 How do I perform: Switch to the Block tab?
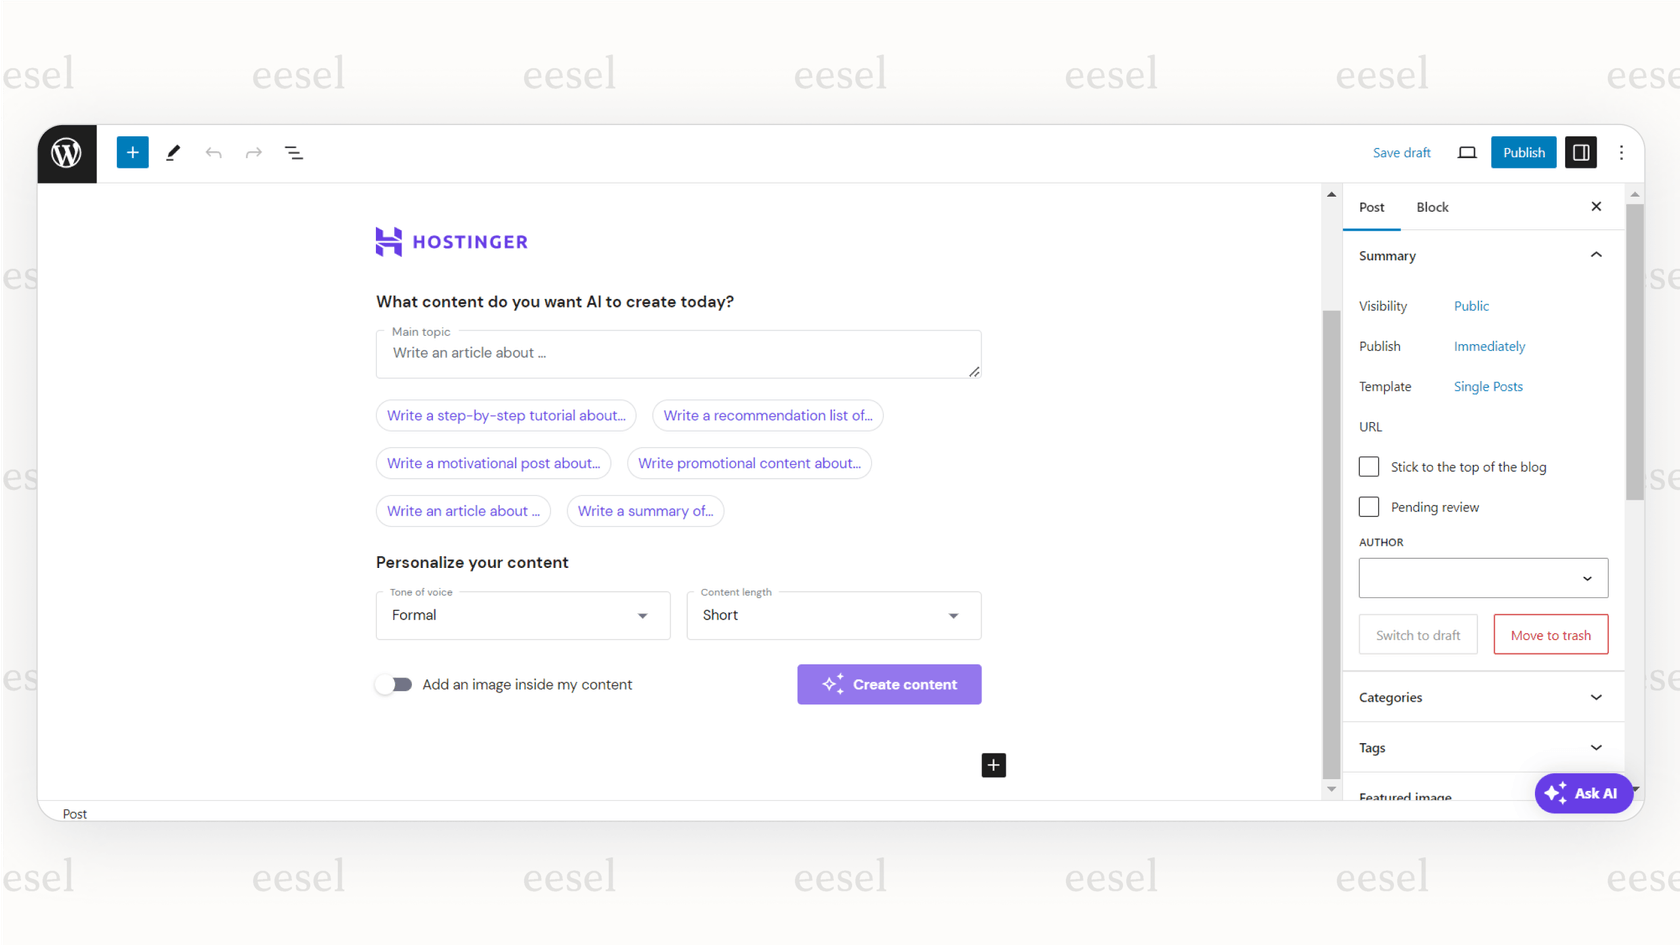1432,207
